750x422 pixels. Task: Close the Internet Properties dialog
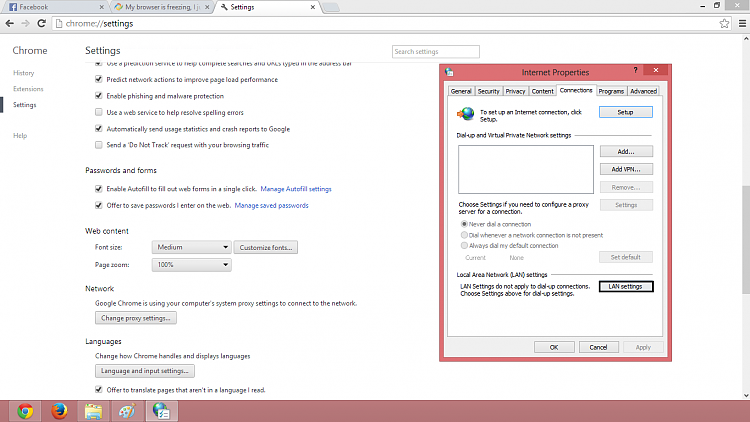click(656, 70)
